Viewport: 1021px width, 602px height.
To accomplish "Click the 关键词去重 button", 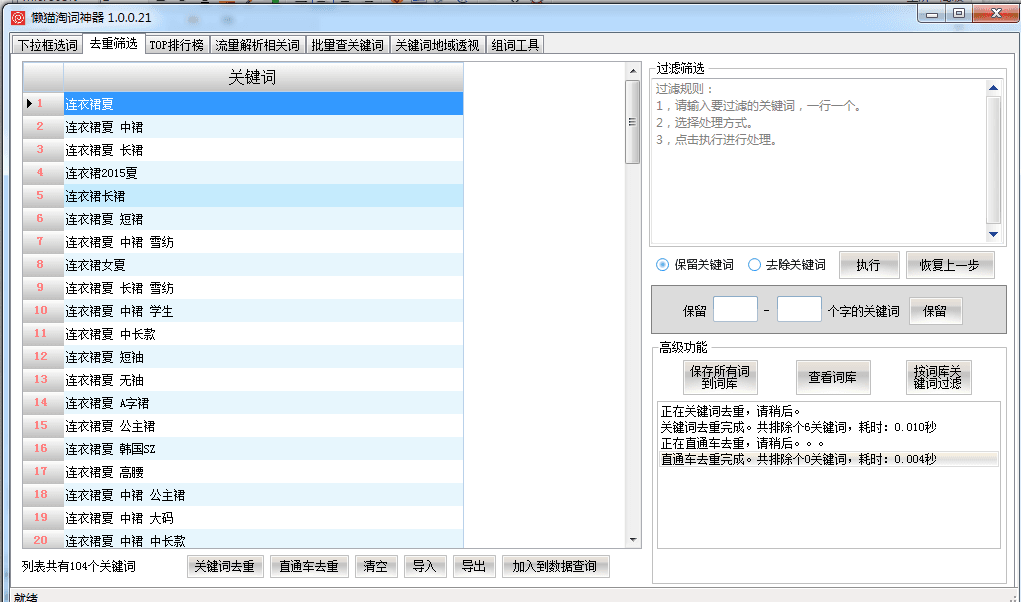I will pos(224,567).
